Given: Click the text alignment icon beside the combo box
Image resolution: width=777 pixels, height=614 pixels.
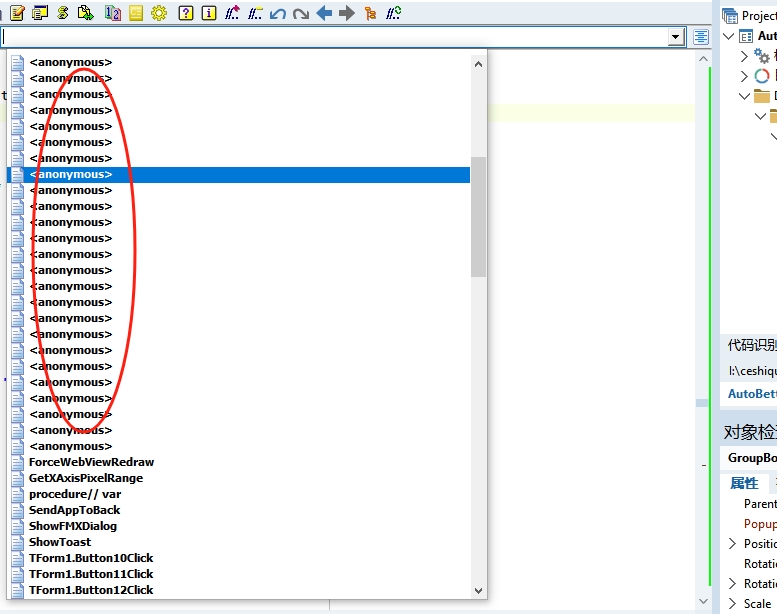Looking at the screenshot, I should point(701,37).
